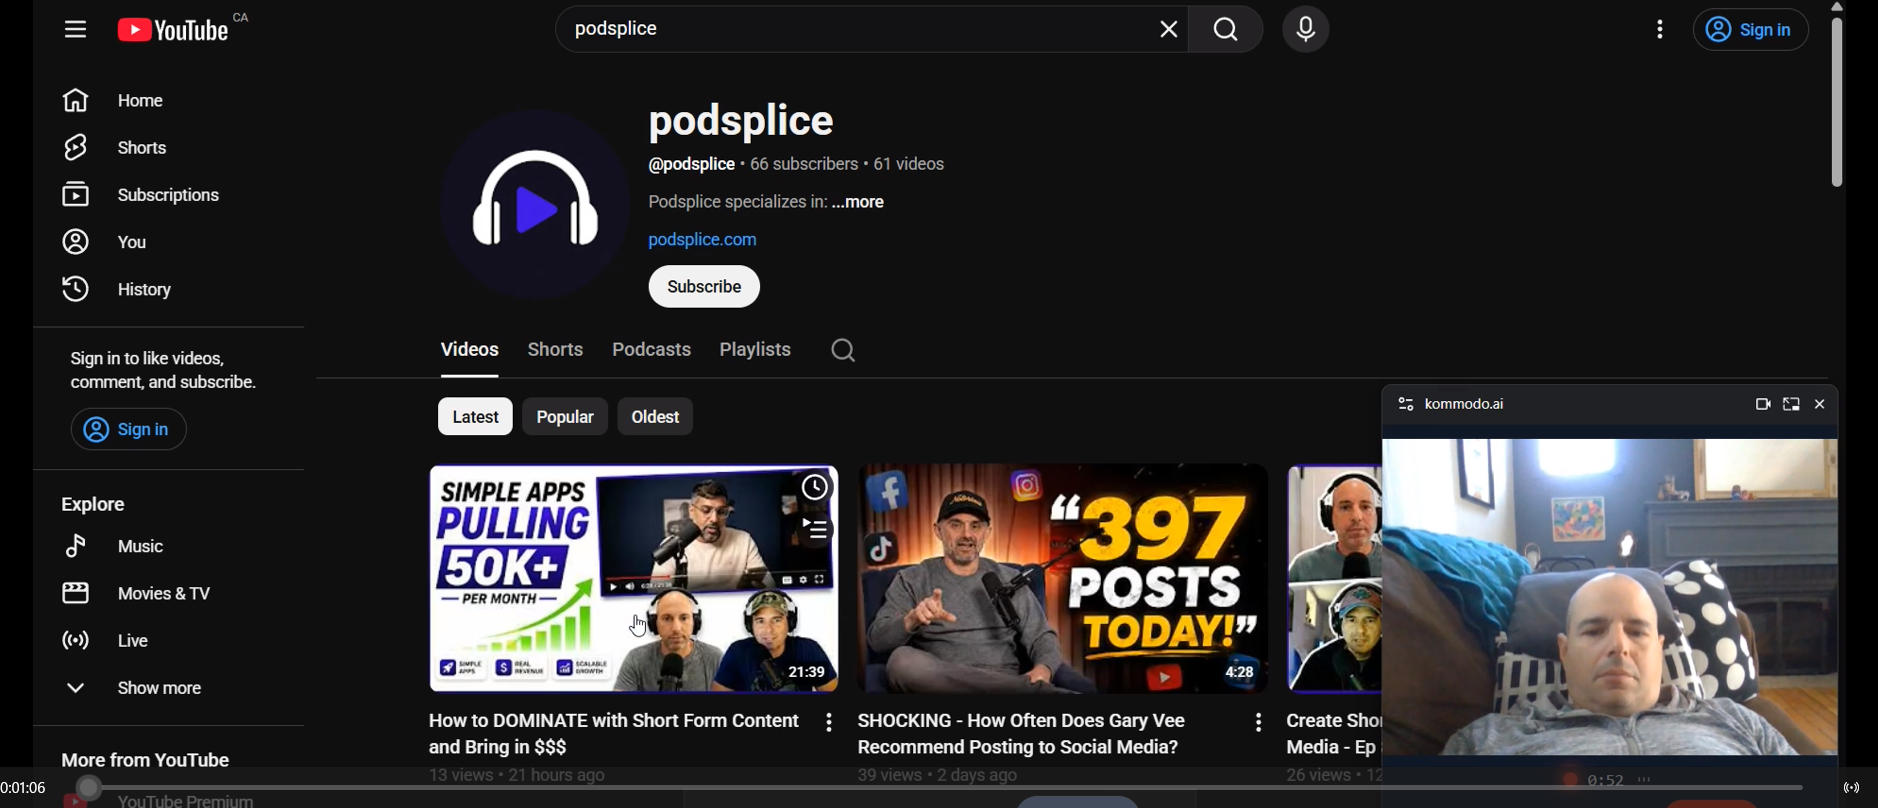Return to tab from kommodo.ai picture-in-picture

click(x=1791, y=405)
